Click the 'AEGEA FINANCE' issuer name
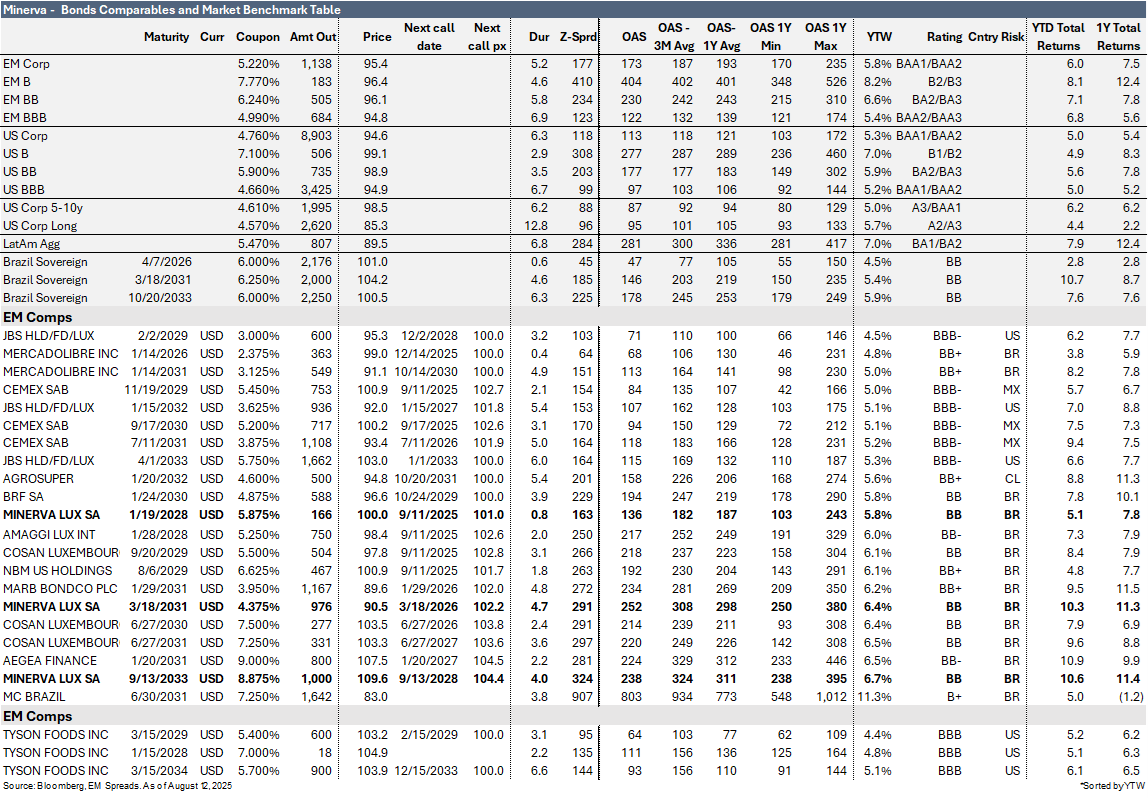Viewport: 1148px width, 799px height. click(x=50, y=661)
